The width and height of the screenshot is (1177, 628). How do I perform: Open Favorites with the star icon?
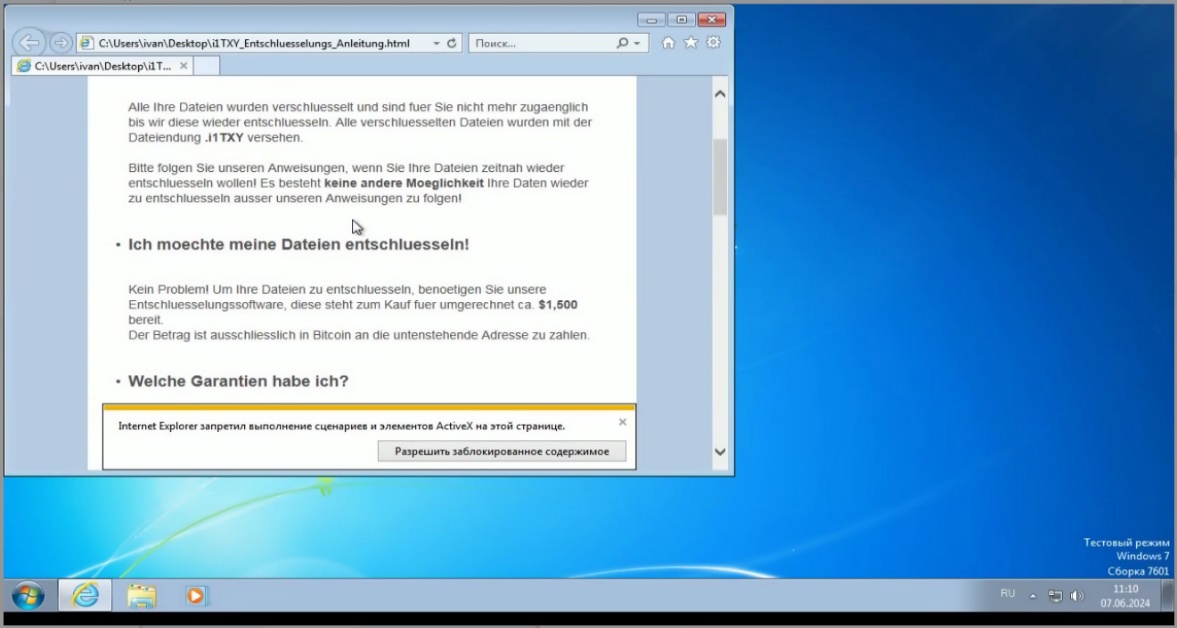click(x=690, y=43)
